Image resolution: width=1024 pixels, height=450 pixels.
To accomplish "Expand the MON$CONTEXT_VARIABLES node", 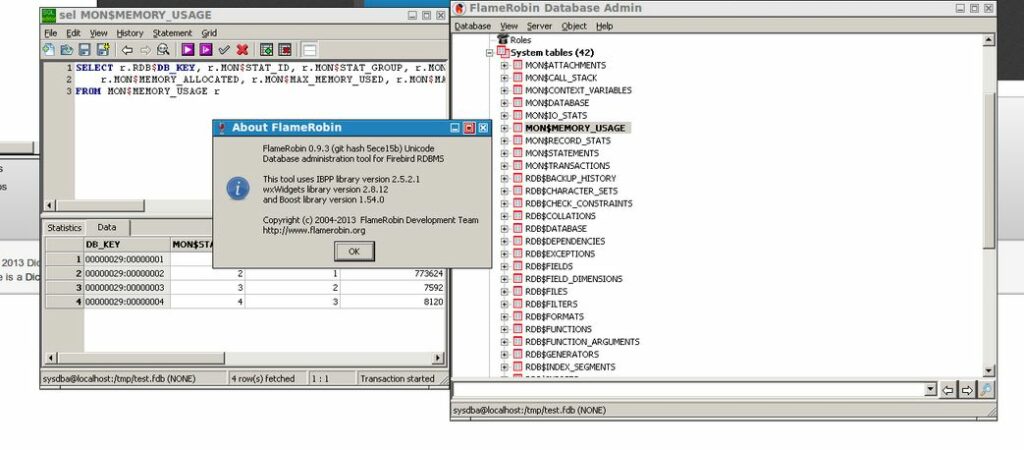I will point(504,90).
